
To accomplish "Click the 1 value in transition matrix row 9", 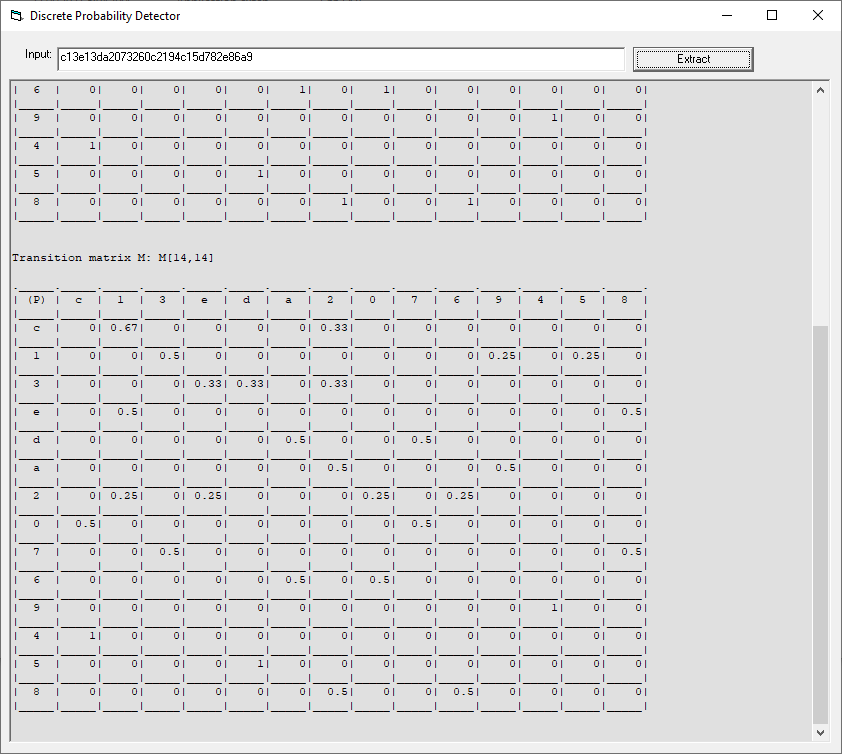I will pos(555,607).
